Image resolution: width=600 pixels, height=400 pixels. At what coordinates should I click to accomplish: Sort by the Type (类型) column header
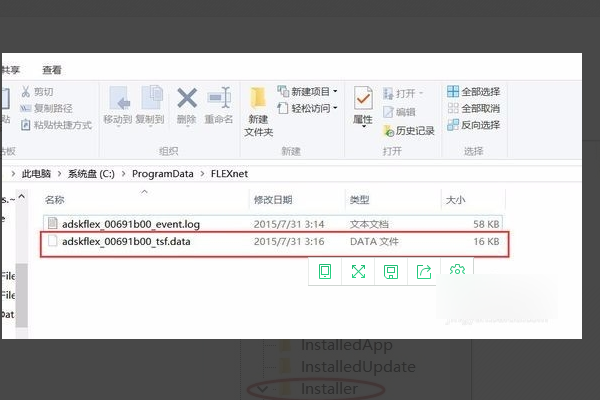[359, 200]
